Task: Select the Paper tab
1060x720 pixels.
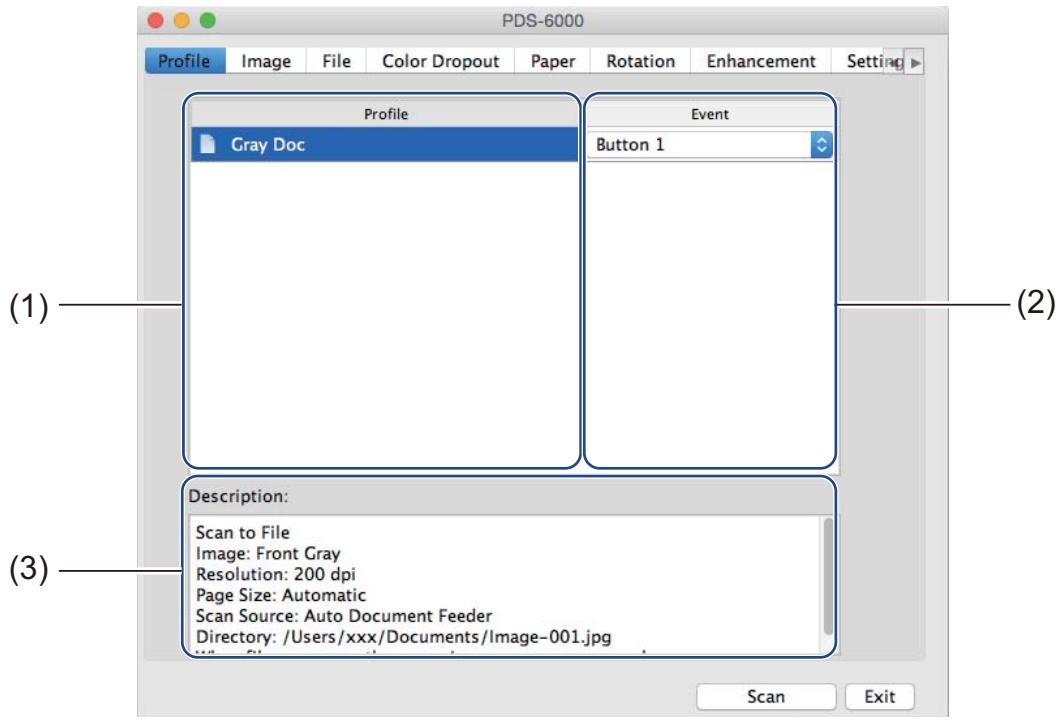Action: pos(552,61)
